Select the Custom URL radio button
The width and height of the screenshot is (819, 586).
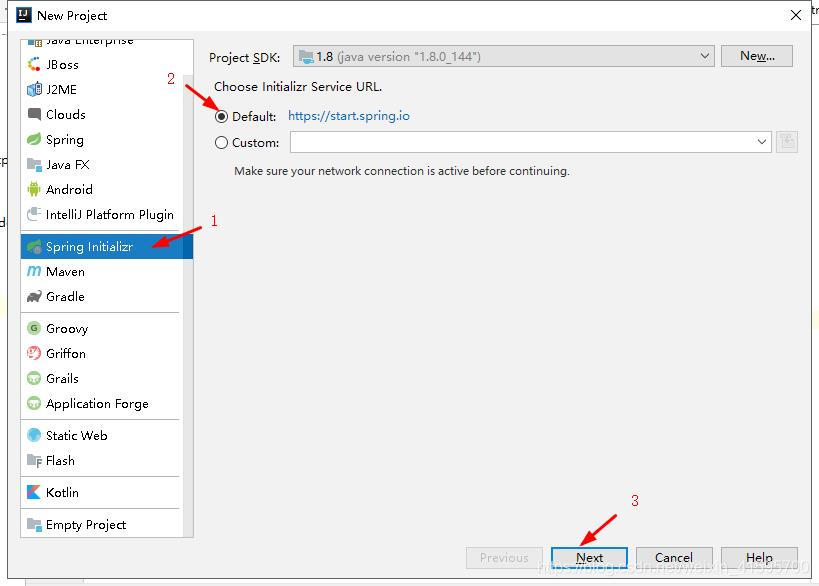[x=221, y=142]
